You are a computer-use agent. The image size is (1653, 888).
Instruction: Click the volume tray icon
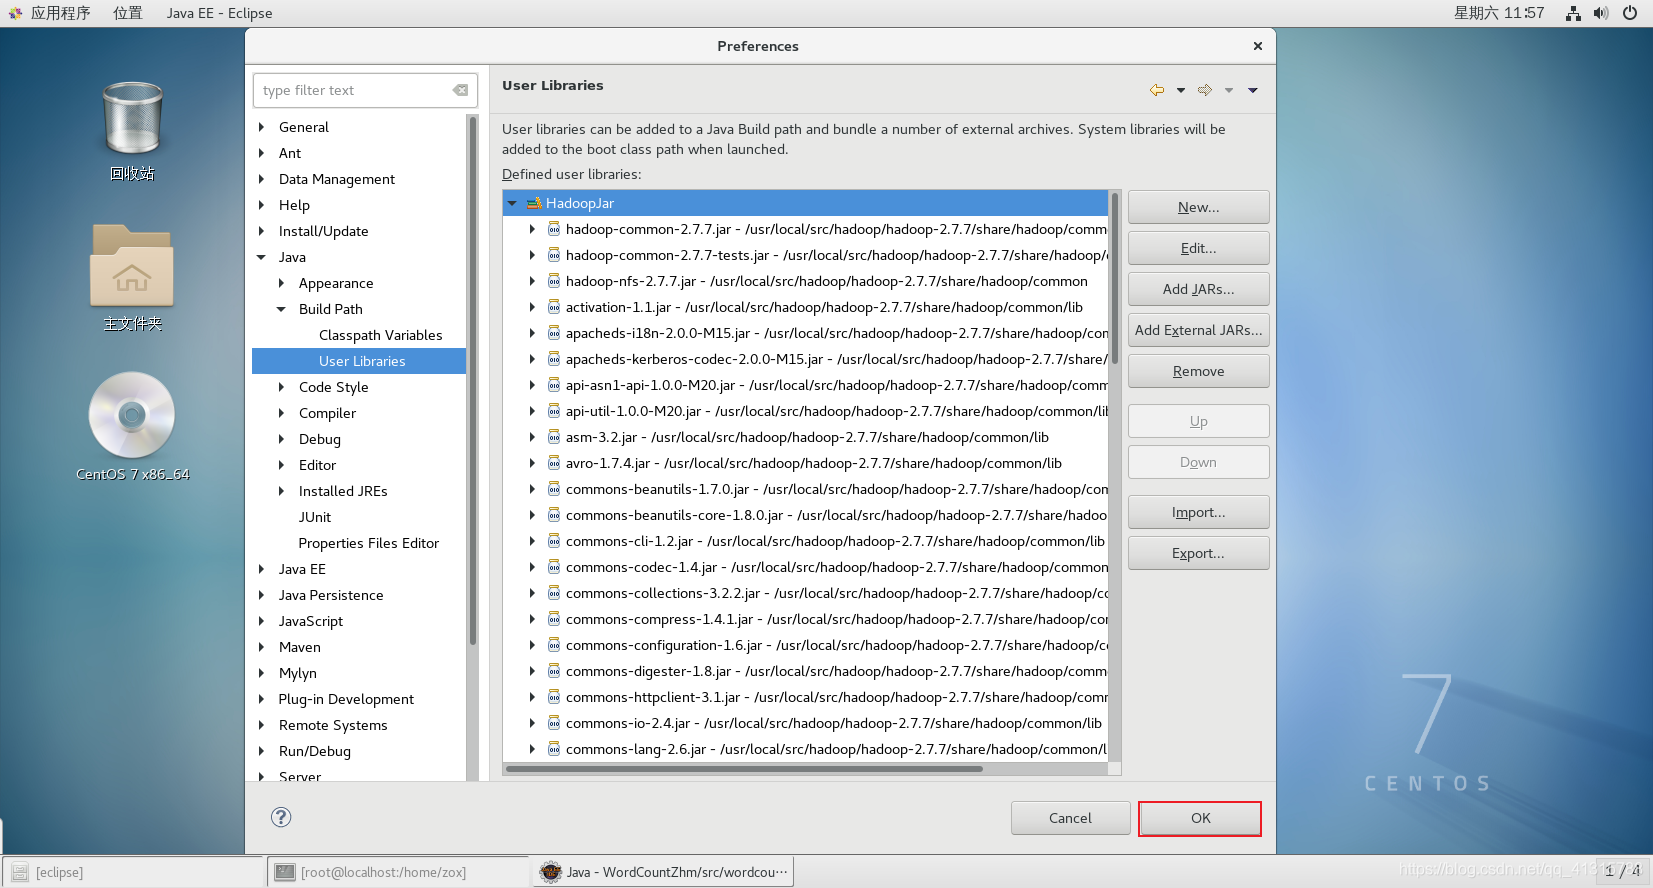coord(1601,13)
